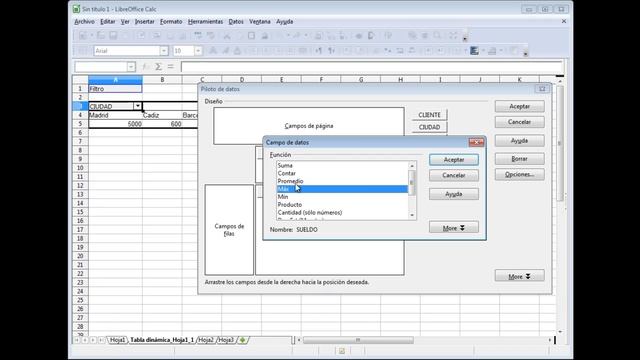Open the Datos menu
Viewport: 640px width, 360px height.
(x=236, y=21)
